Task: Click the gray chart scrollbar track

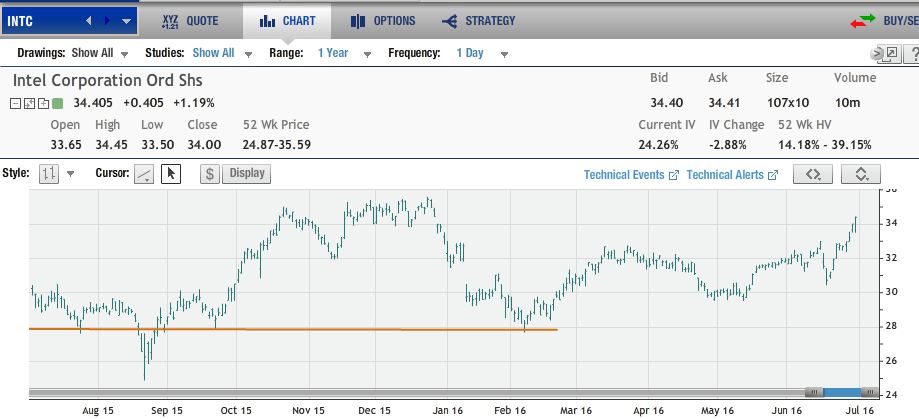Action: tap(416, 393)
